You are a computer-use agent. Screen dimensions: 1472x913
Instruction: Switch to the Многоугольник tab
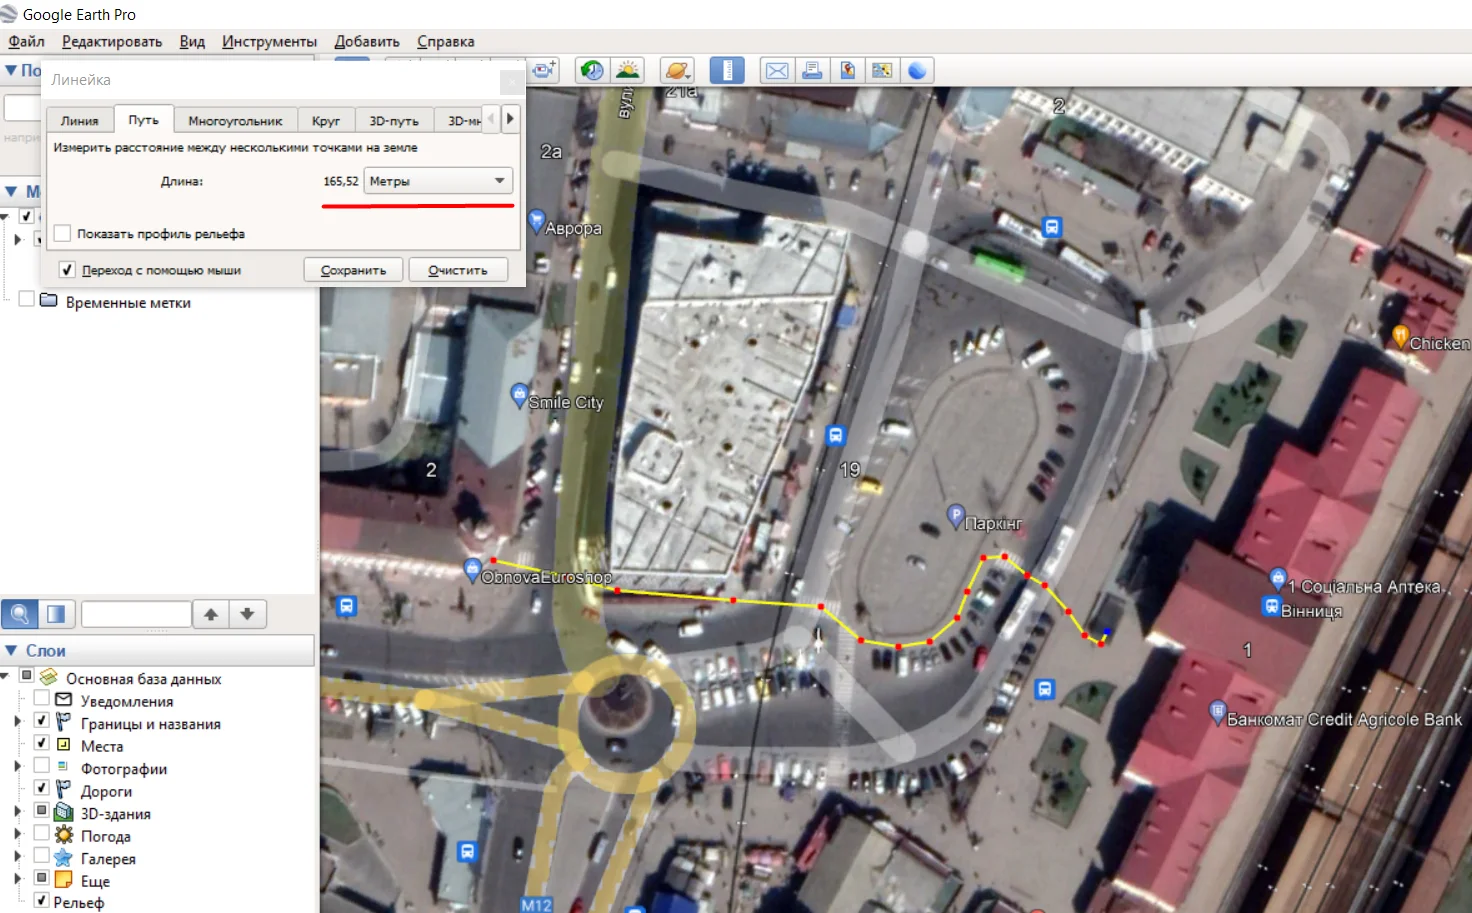[235, 120]
